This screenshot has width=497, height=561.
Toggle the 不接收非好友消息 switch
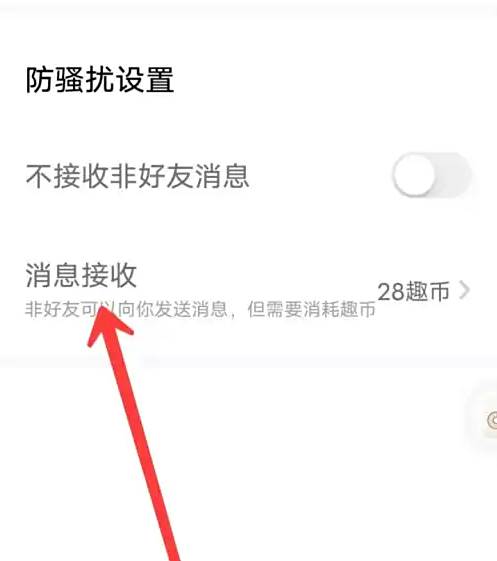(x=432, y=175)
